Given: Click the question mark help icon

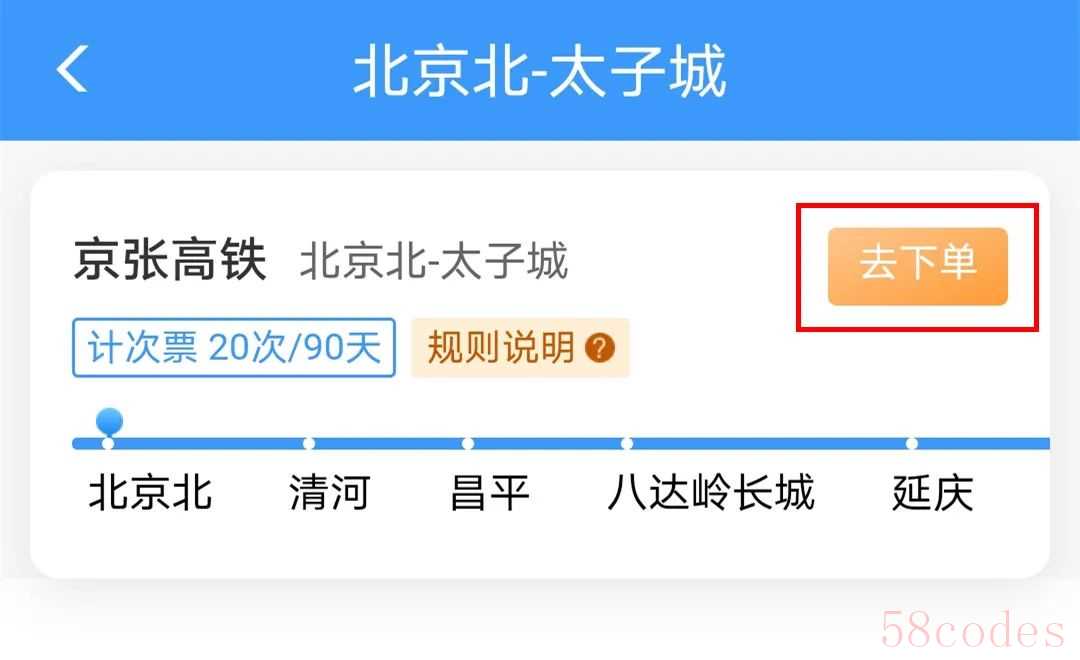Looking at the screenshot, I should click(x=599, y=348).
